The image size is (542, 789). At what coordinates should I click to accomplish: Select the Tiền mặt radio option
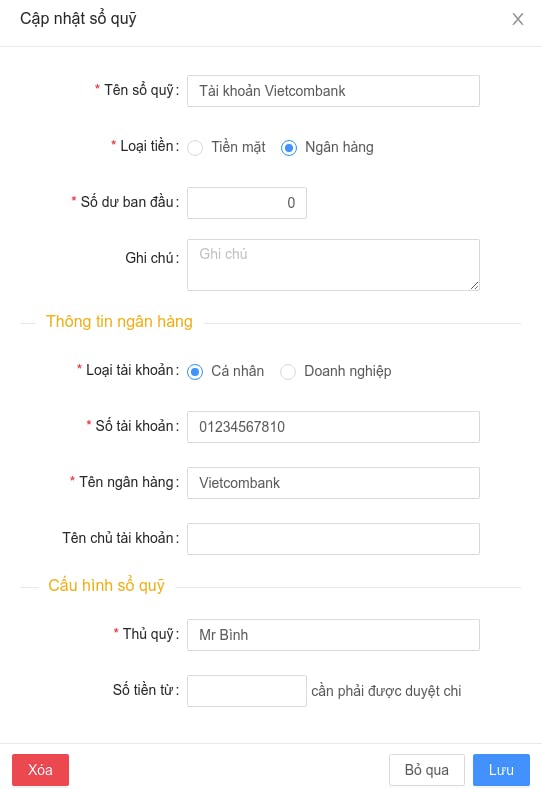tap(195, 147)
